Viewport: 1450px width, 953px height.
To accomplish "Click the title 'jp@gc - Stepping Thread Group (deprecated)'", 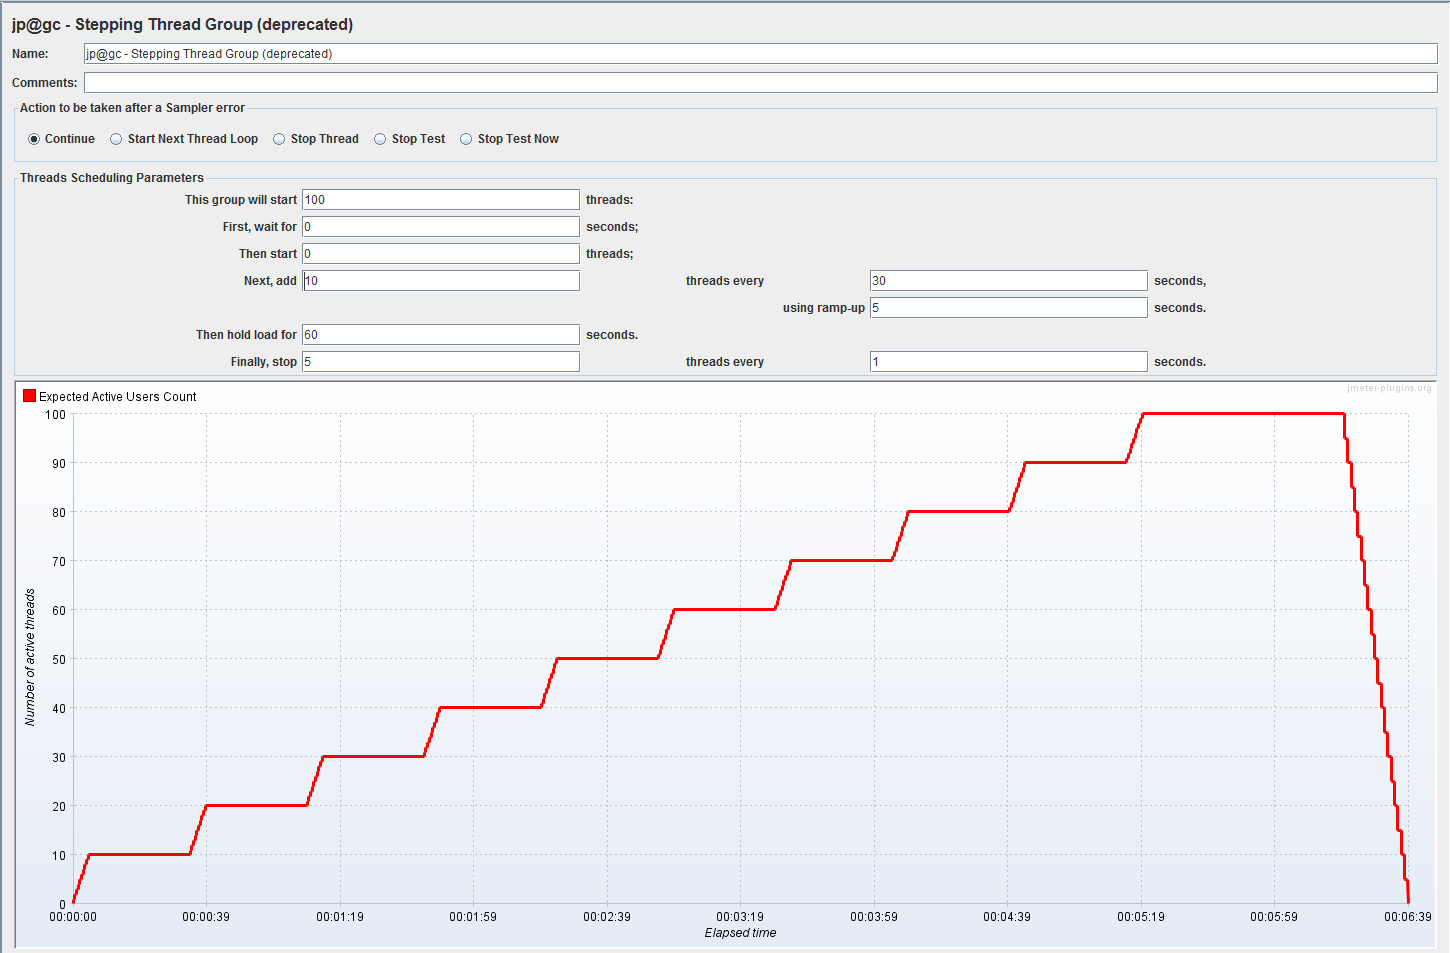I will [x=182, y=24].
